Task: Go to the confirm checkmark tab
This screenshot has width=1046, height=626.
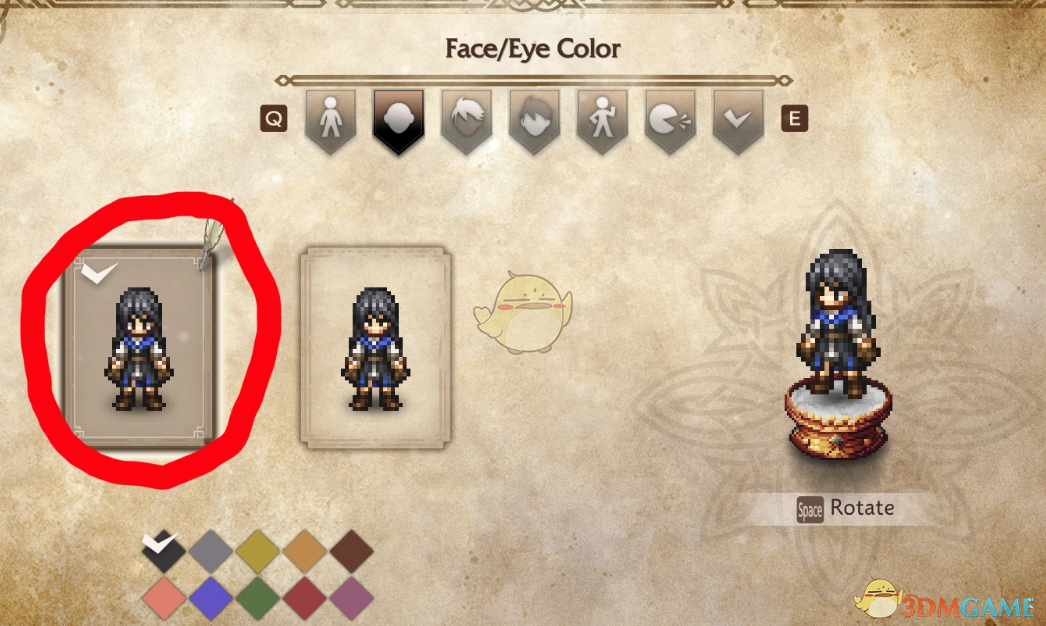Action: 738,121
